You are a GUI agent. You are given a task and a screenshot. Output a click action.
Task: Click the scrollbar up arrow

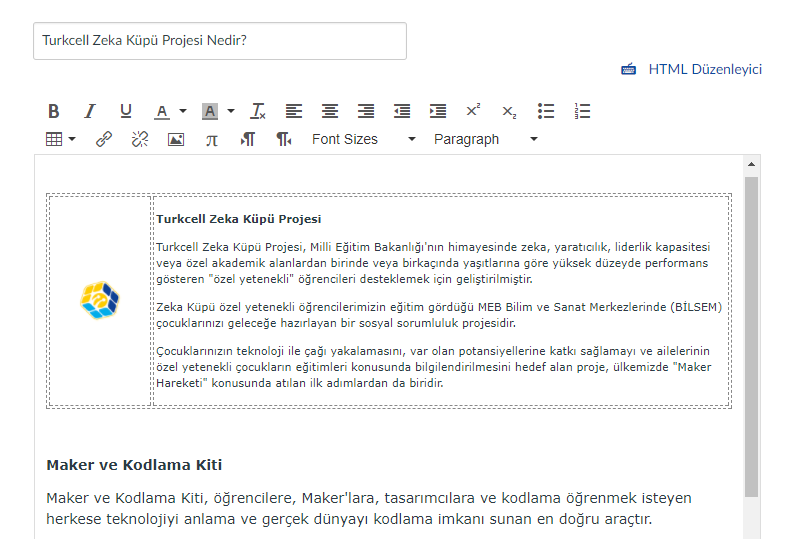point(751,164)
